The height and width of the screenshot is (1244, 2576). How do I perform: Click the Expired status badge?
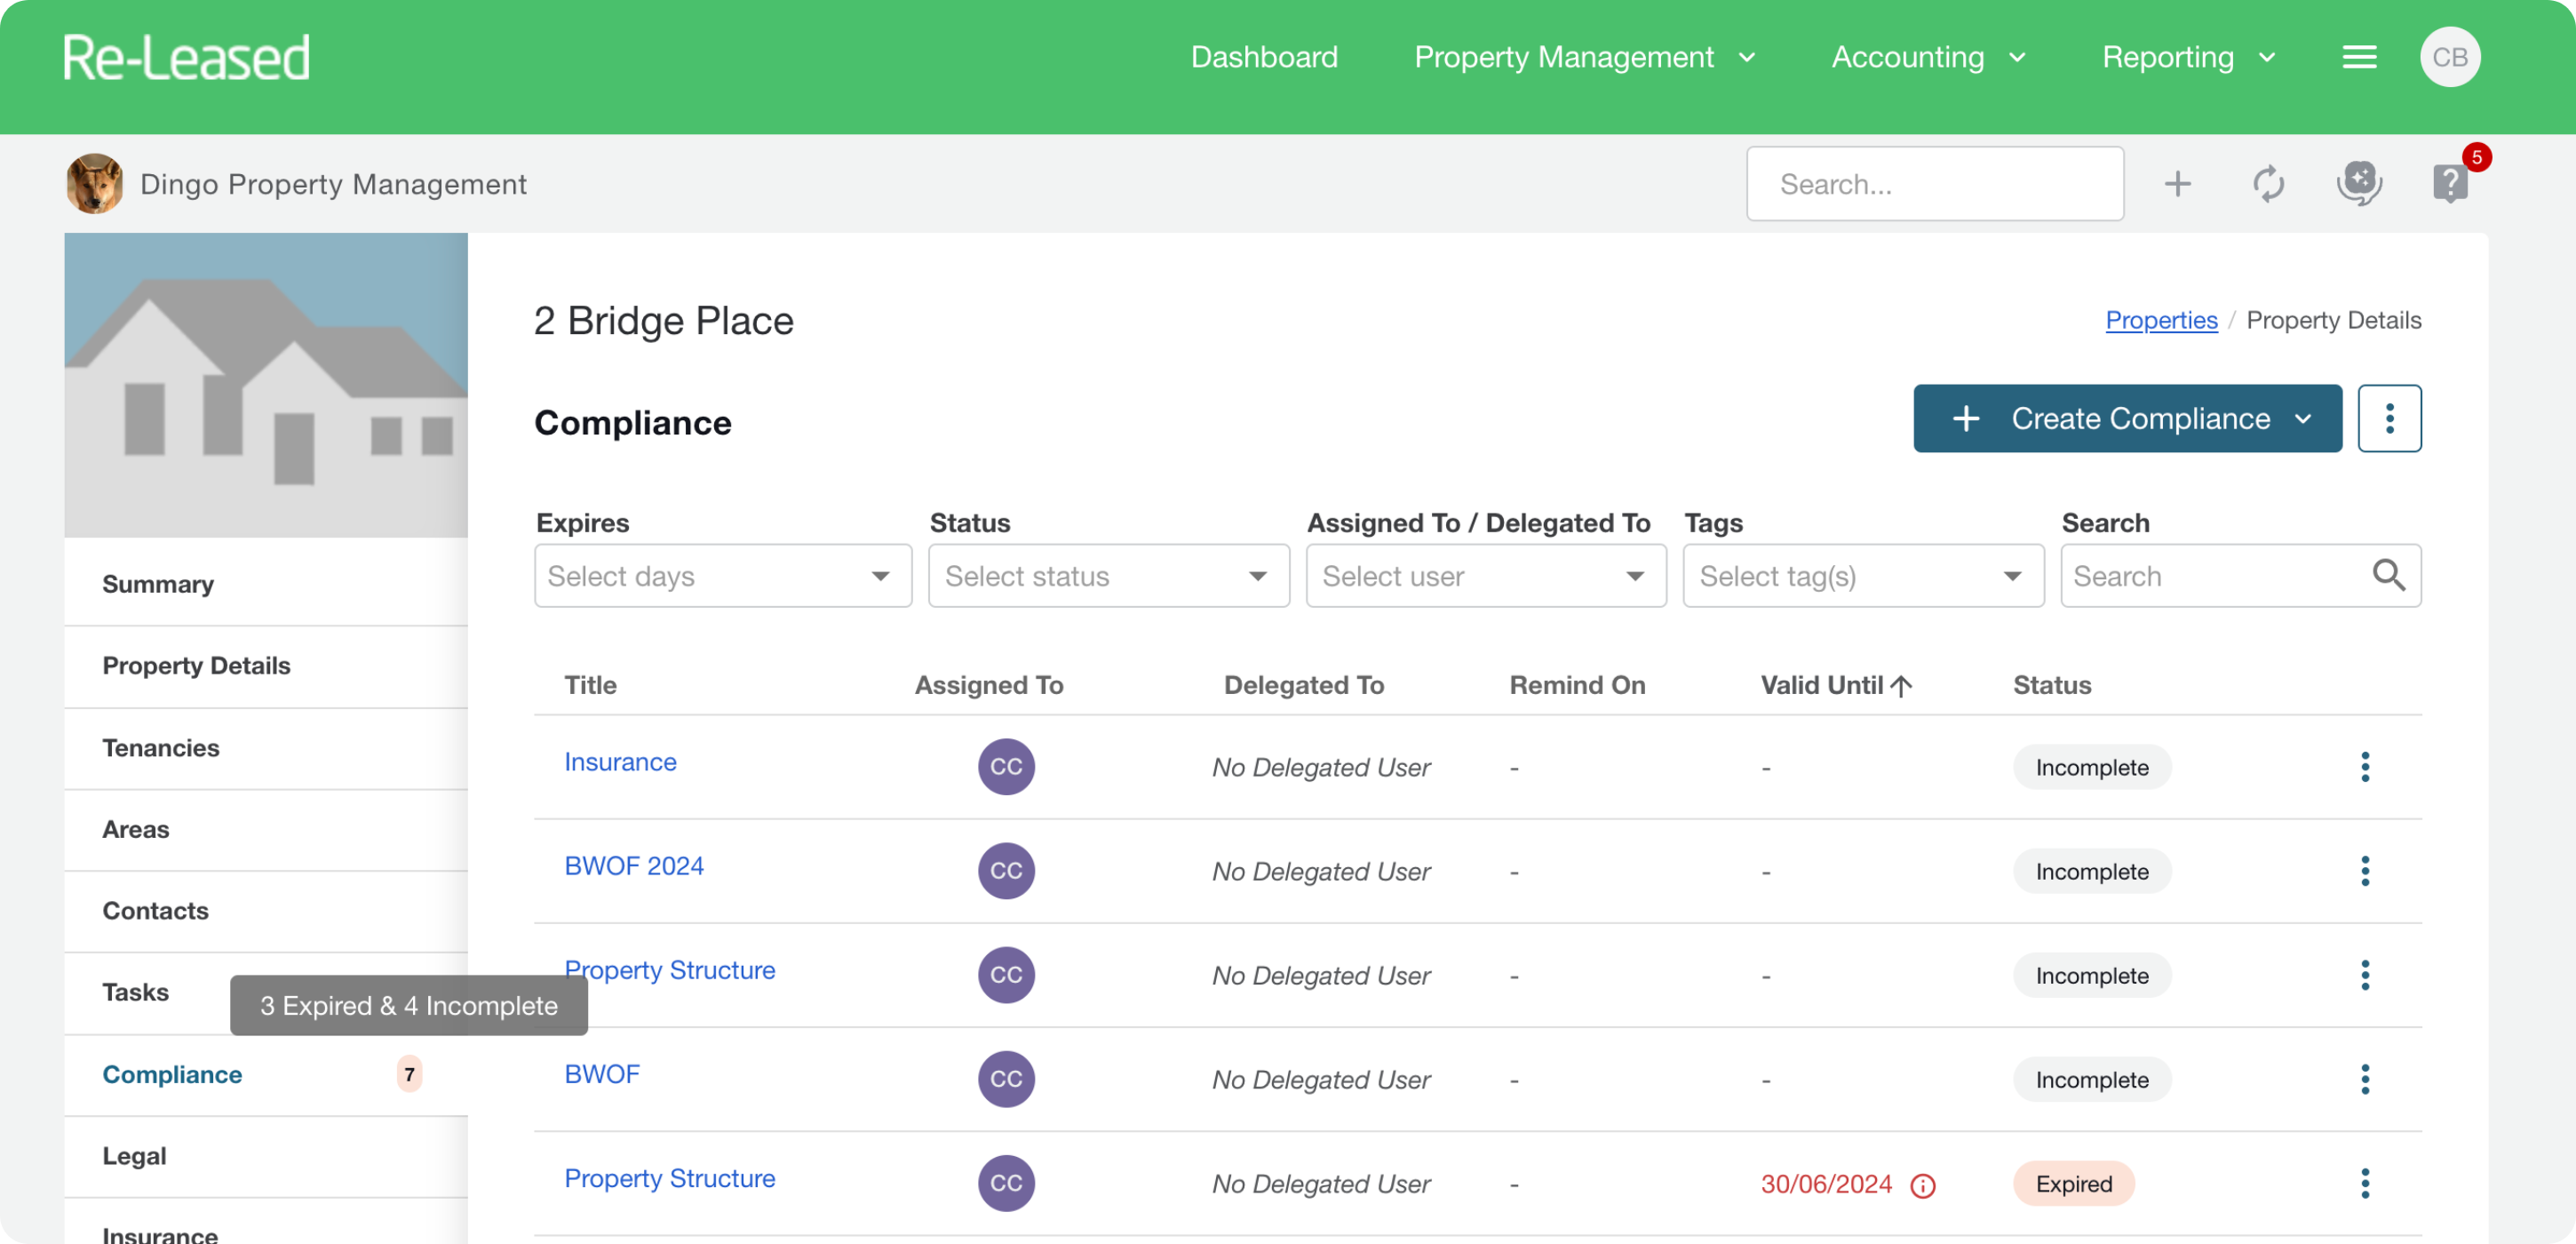click(2073, 1183)
